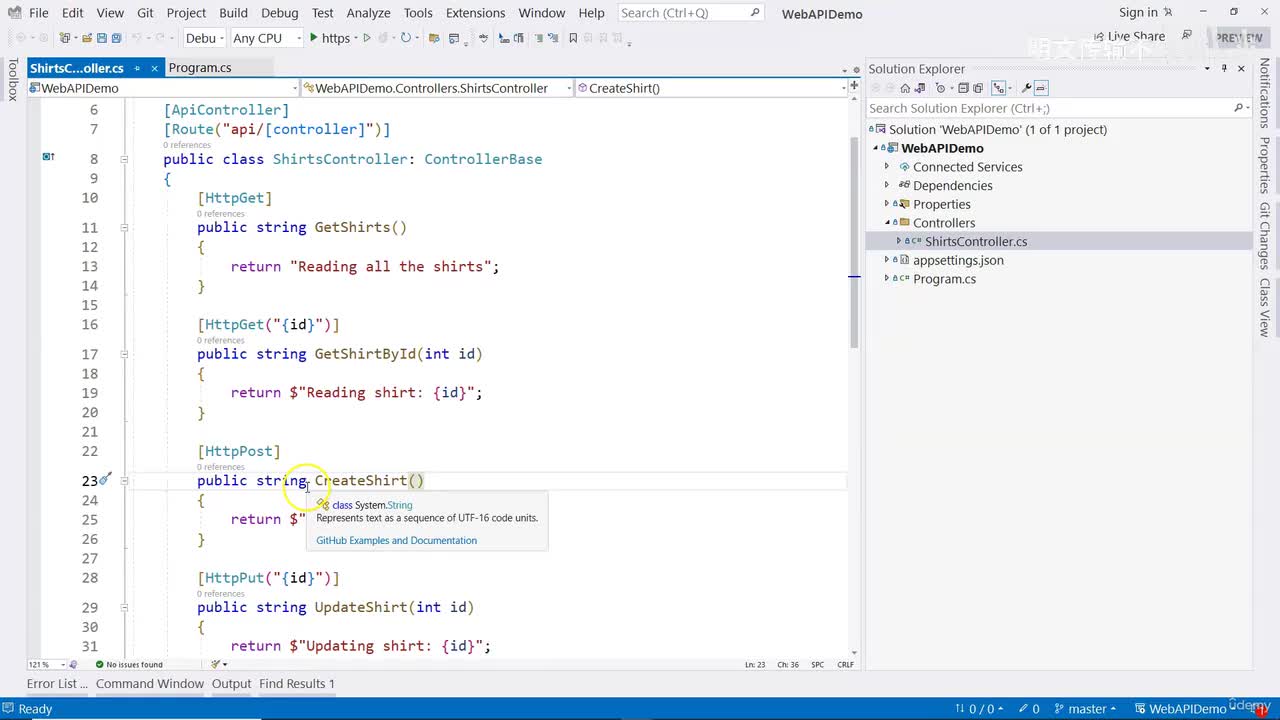This screenshot has width=1280, height=720.
Task: Close the ShirtsController.cs tab
Action: (154, 68)
